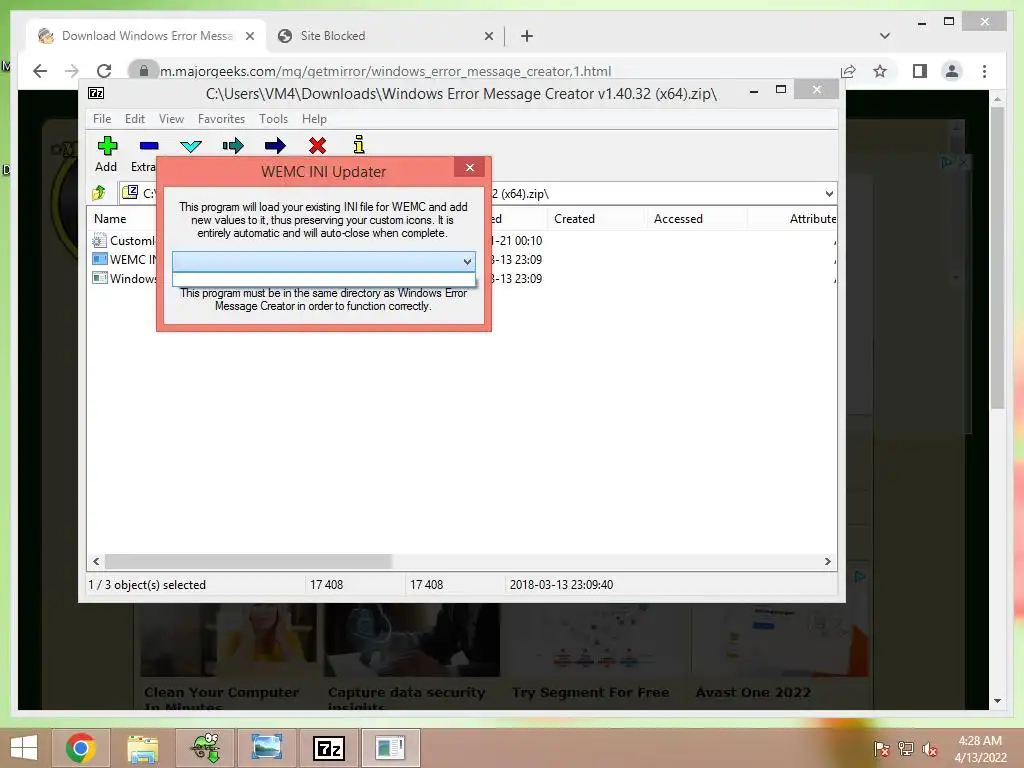Click the padlock site info icon
Image resolution: width=1024 pixels, height=768 pixels.
click(144, 71)
